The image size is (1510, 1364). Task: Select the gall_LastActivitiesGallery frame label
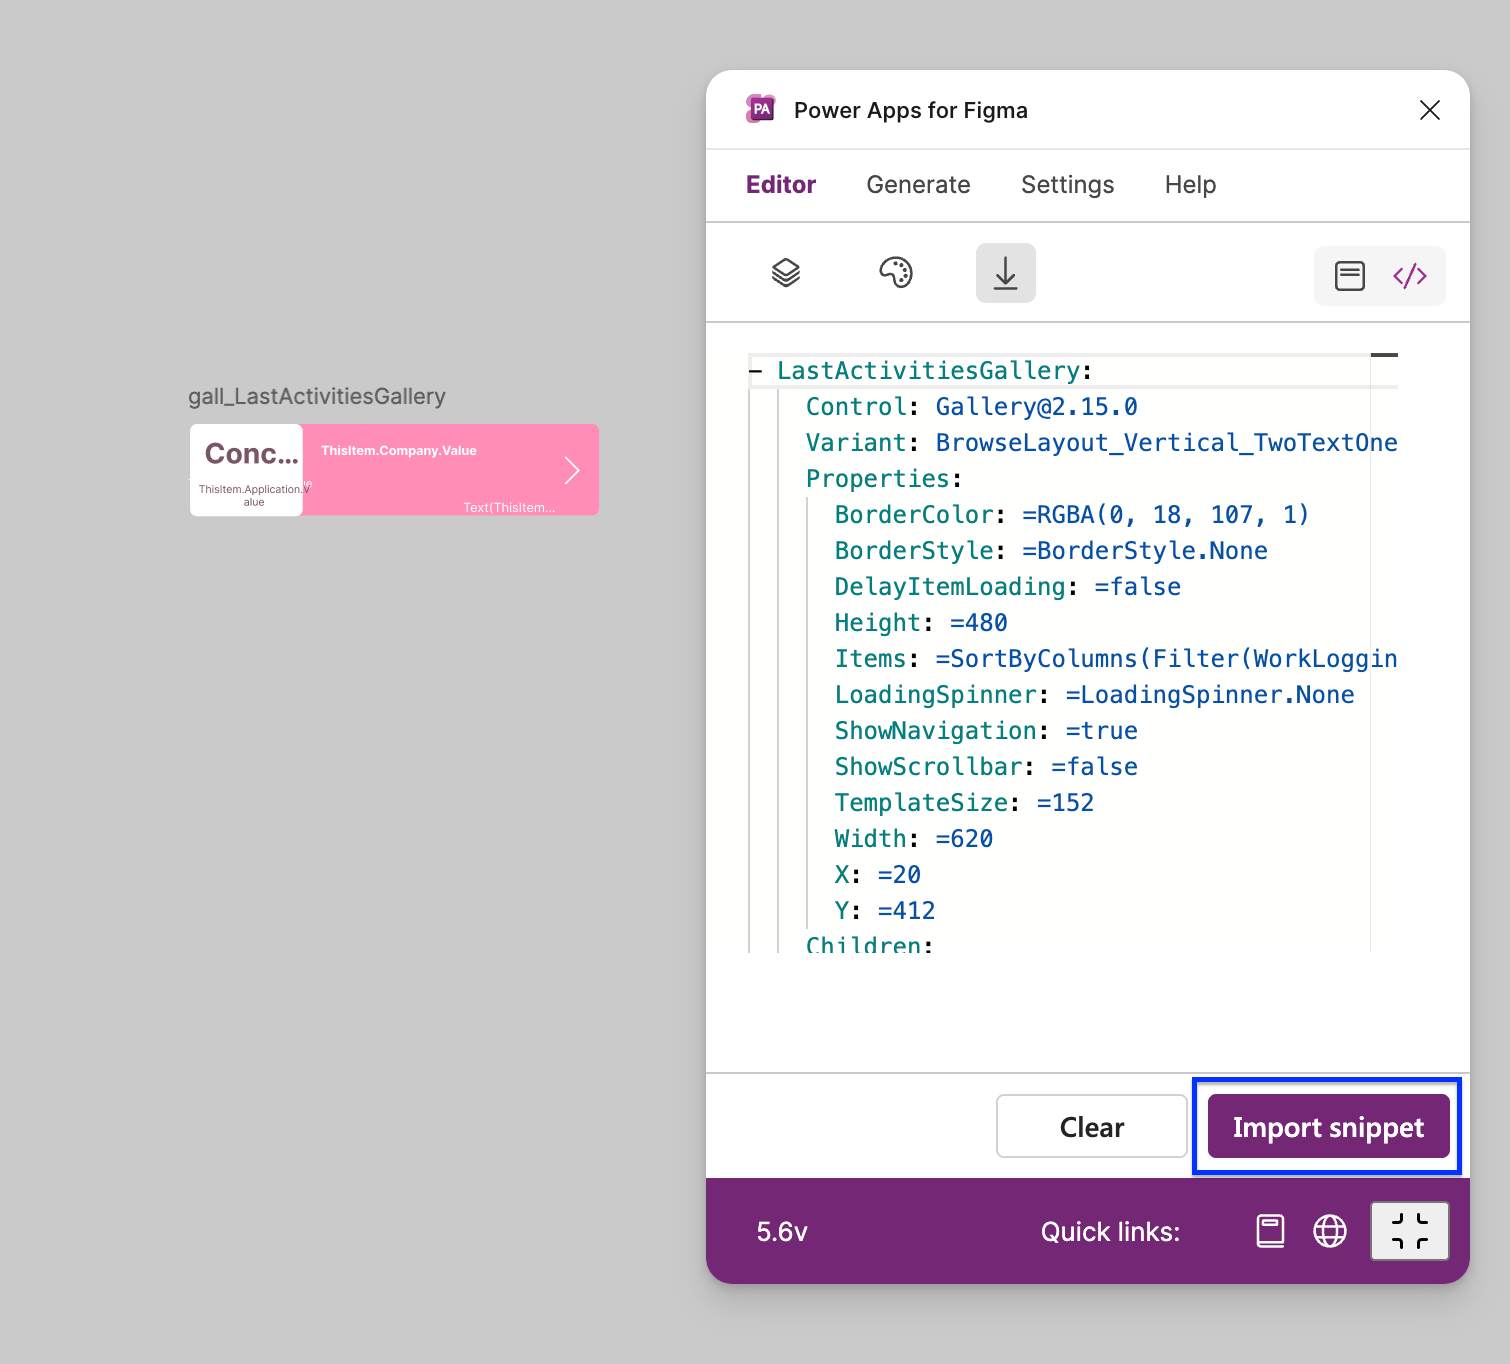(317, 396)
